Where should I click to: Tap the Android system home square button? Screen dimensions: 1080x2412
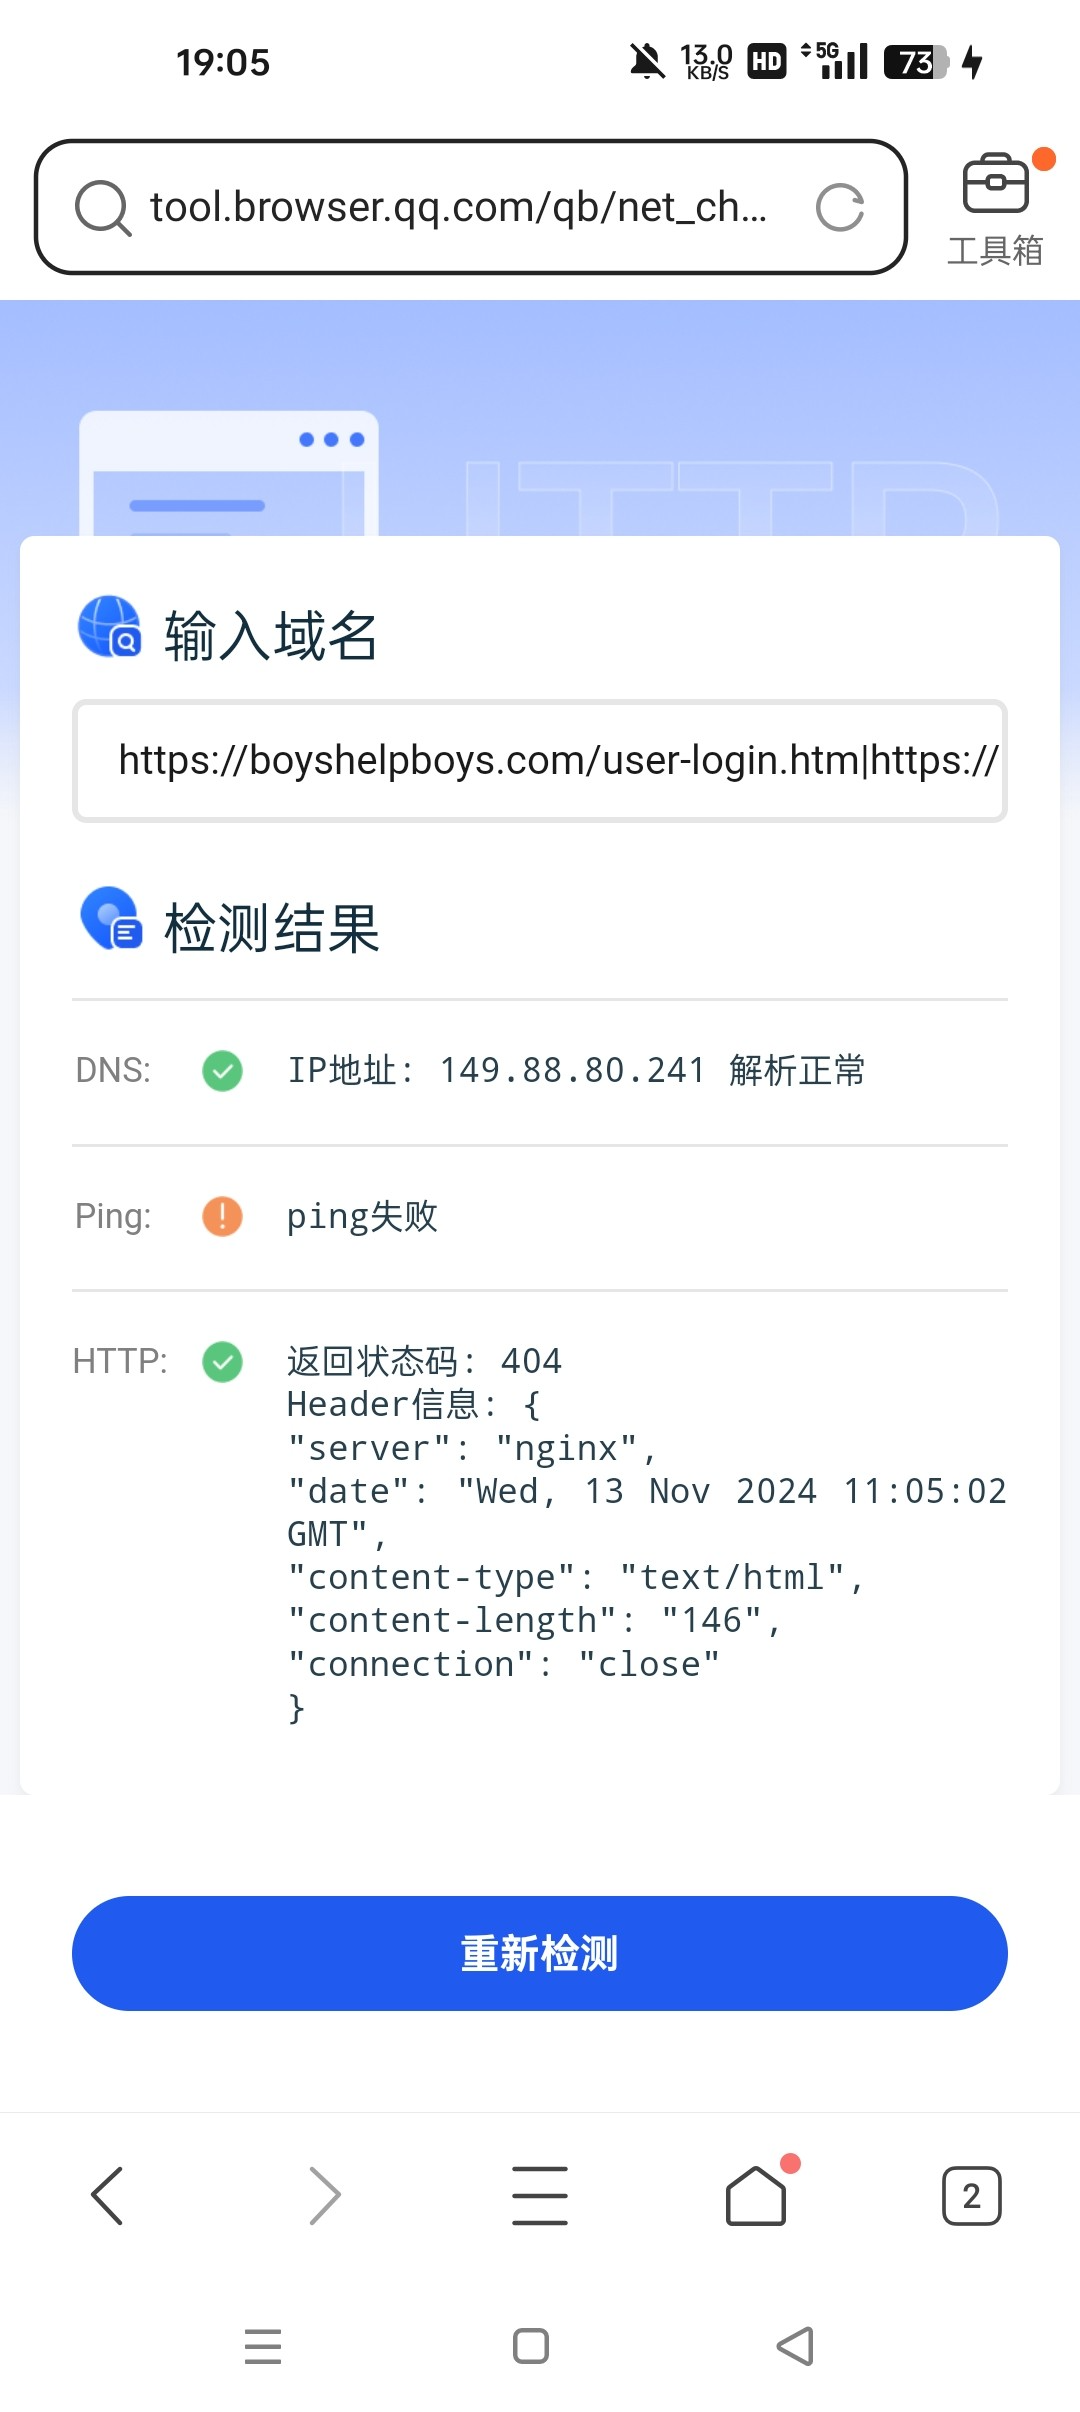coord(531,2346)
